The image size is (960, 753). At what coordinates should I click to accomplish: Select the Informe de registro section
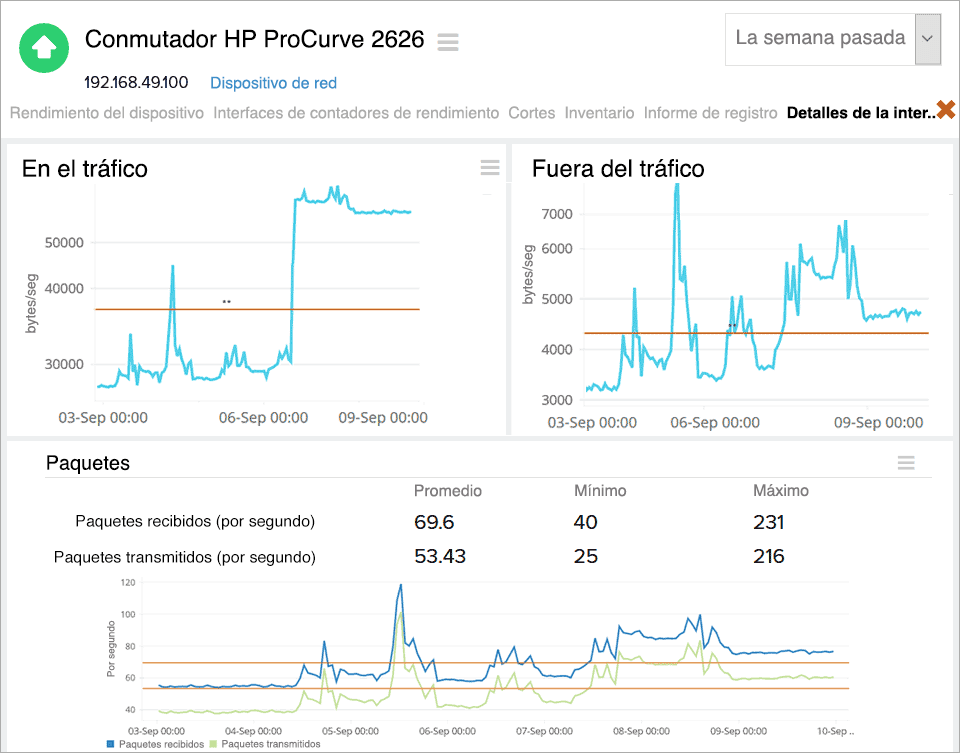[710, 113]
